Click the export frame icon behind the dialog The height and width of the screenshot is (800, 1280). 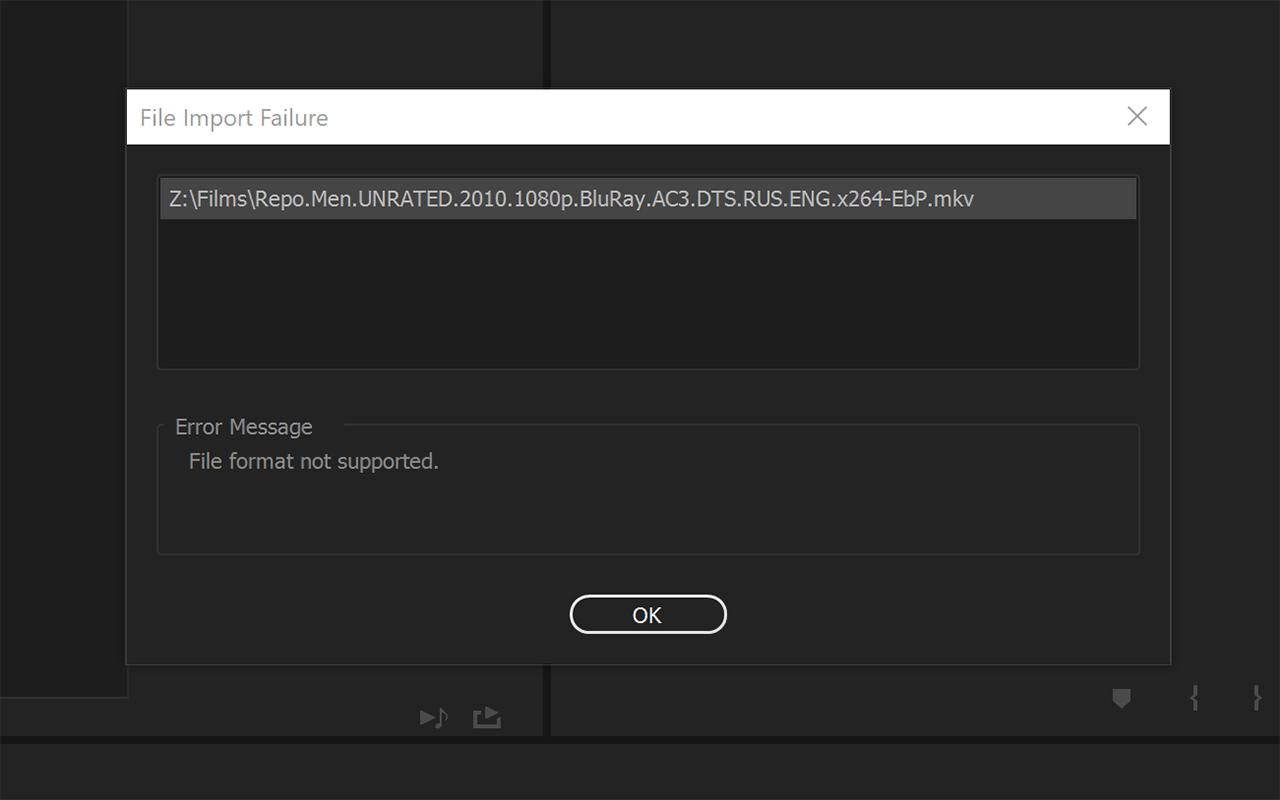pos(487,717)
